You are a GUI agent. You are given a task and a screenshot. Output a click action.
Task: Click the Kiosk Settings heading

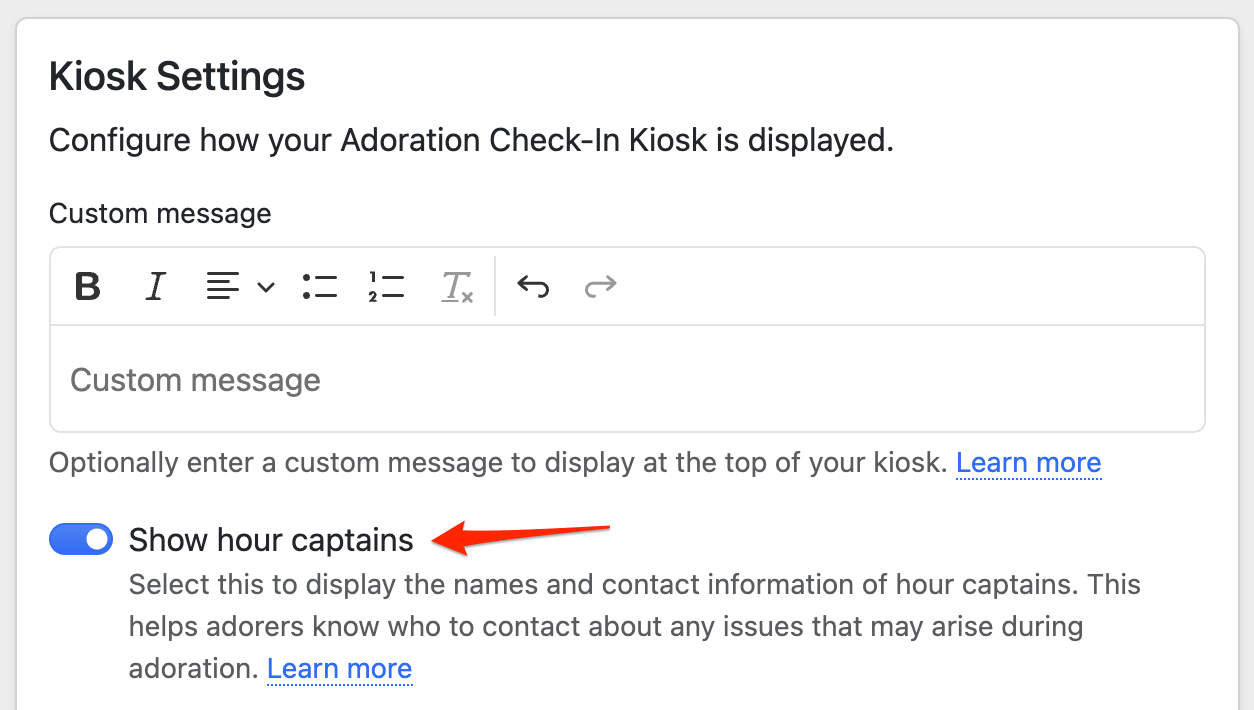pos(177,77)
